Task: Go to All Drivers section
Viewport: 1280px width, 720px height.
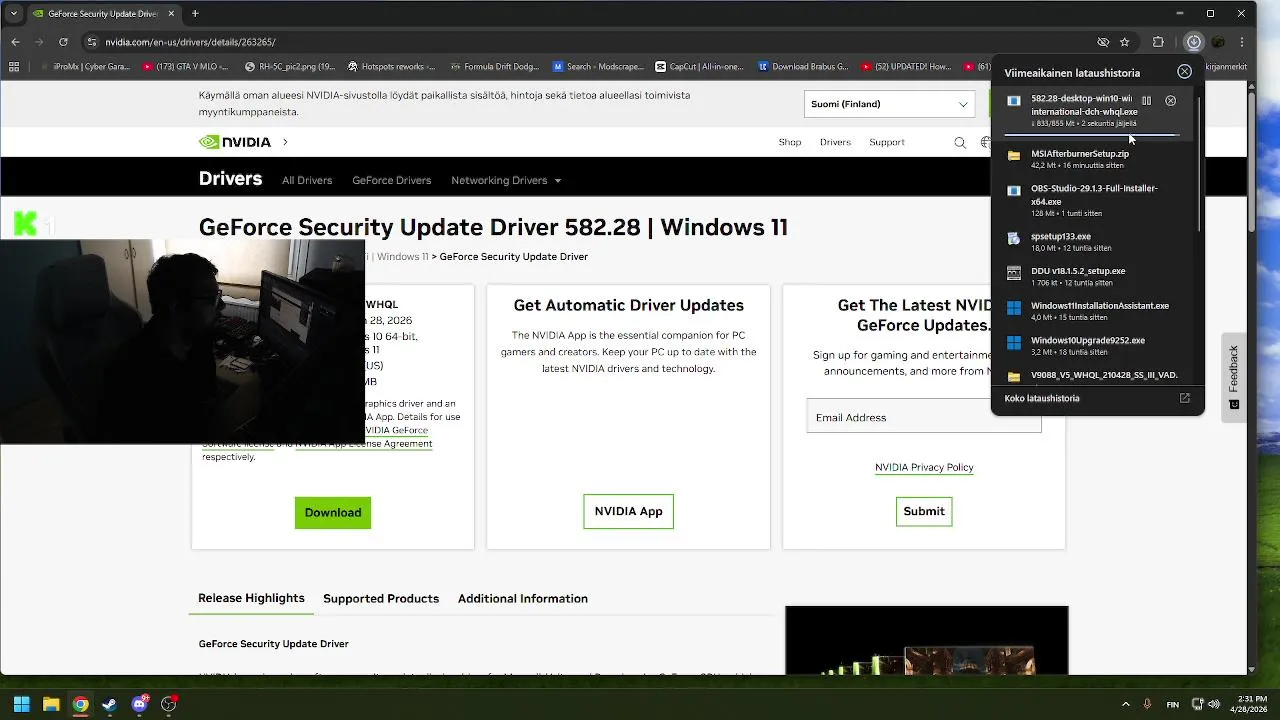Action: tap(307, 180)
